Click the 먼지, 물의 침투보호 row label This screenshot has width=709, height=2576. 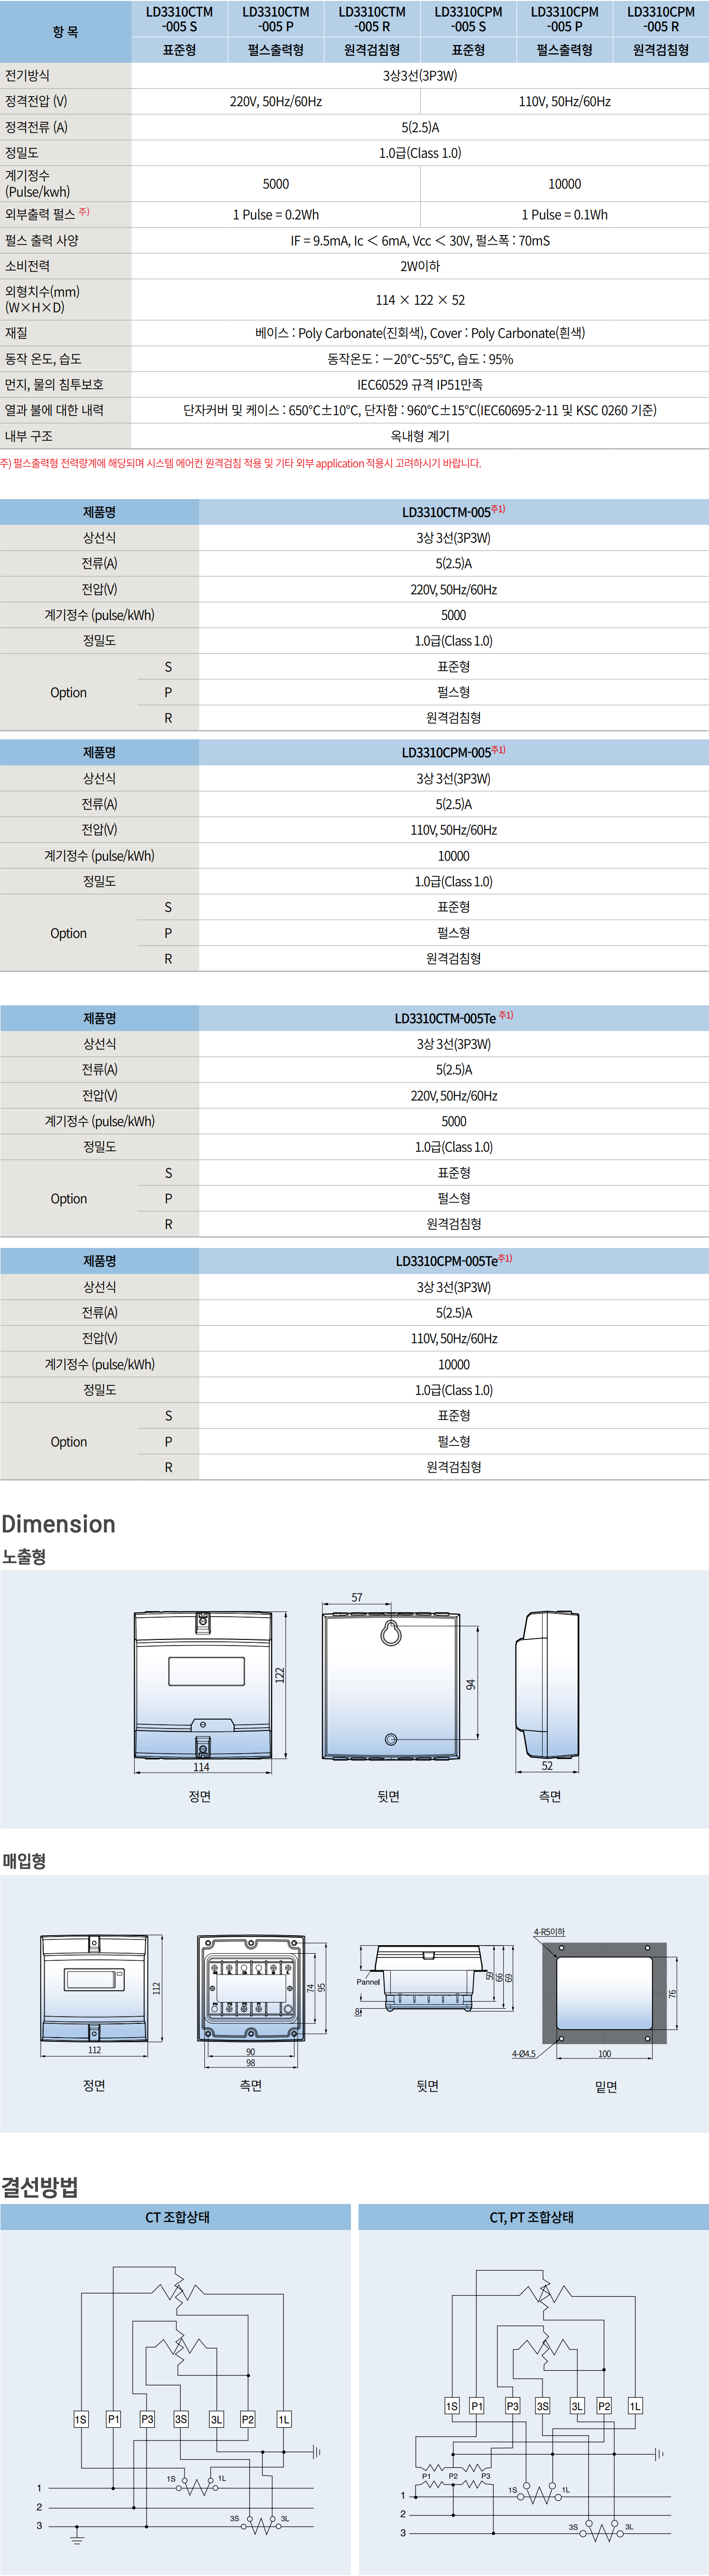coord(54,384)
